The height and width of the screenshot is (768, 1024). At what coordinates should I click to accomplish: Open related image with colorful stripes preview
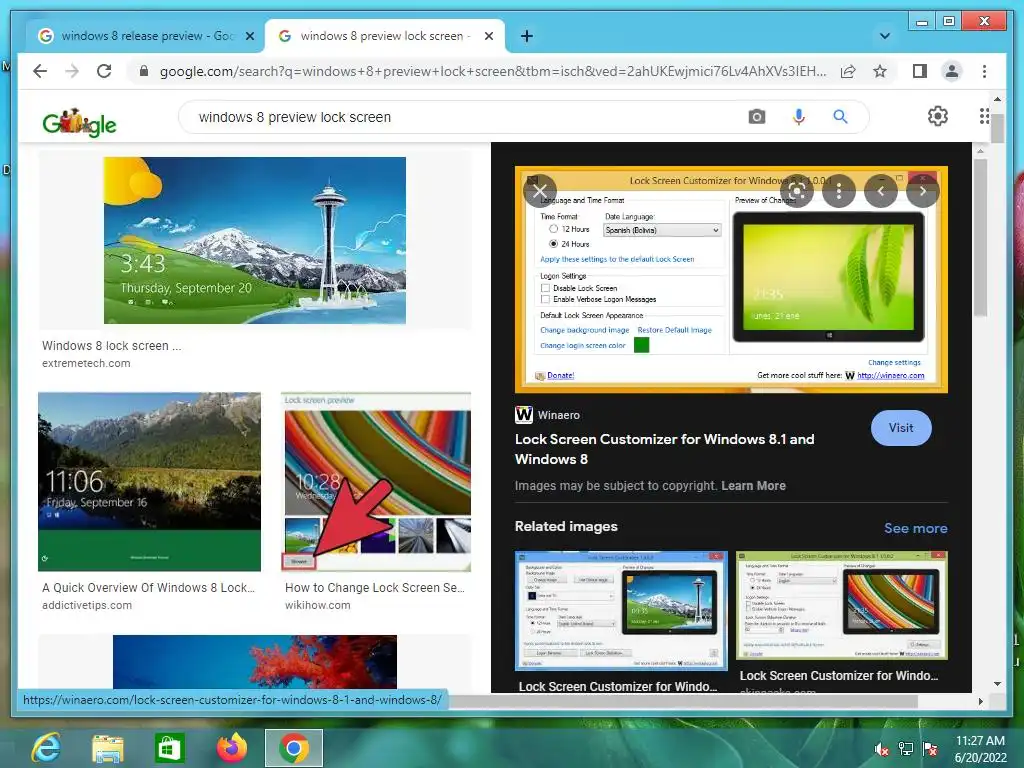tap(841, 605)
